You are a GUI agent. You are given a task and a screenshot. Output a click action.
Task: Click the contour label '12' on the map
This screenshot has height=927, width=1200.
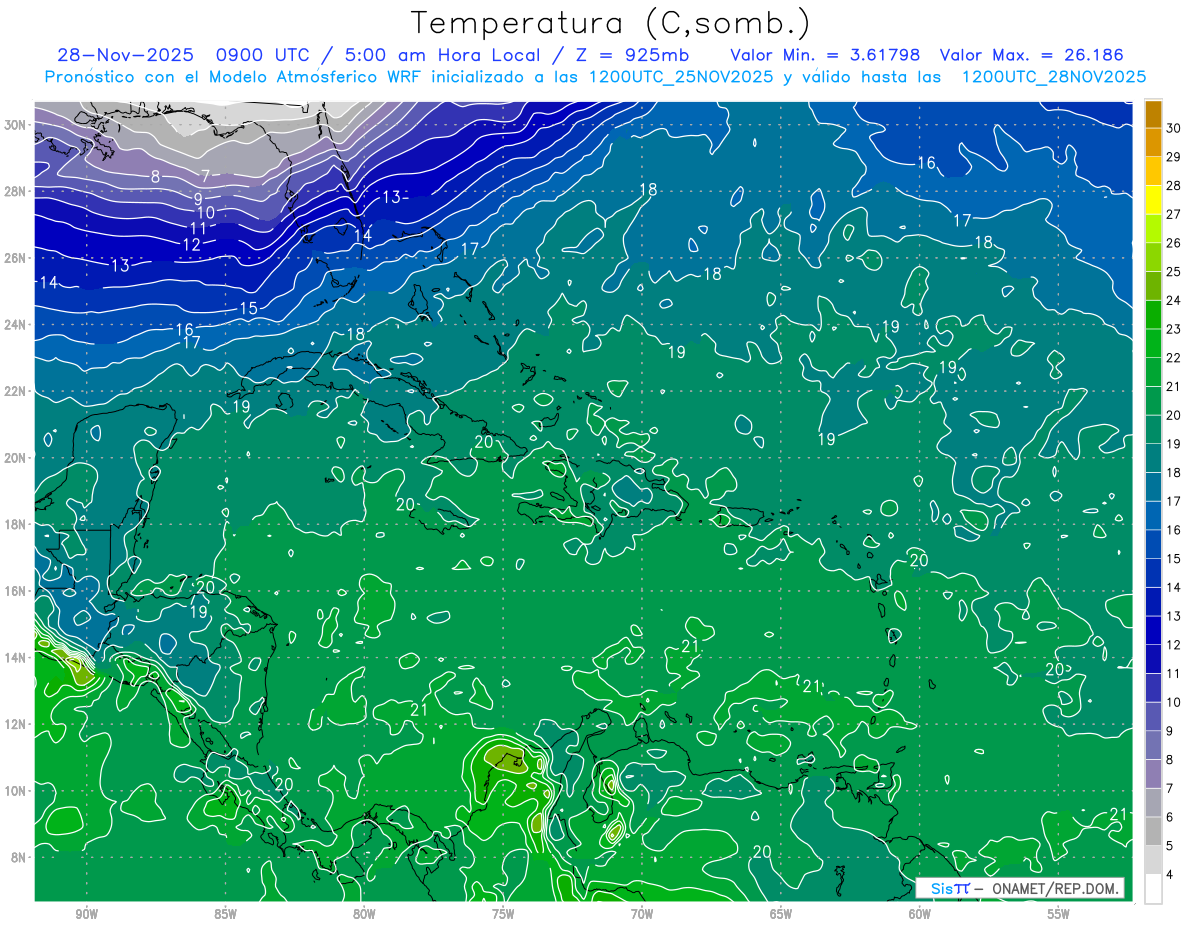[191, 244]
